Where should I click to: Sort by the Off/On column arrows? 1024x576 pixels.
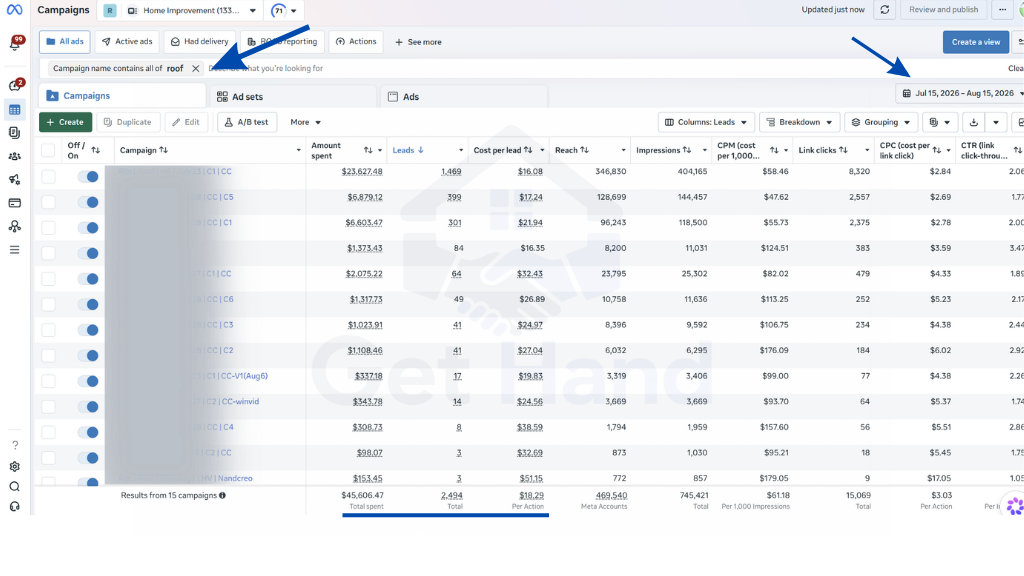tap(95, 150)
